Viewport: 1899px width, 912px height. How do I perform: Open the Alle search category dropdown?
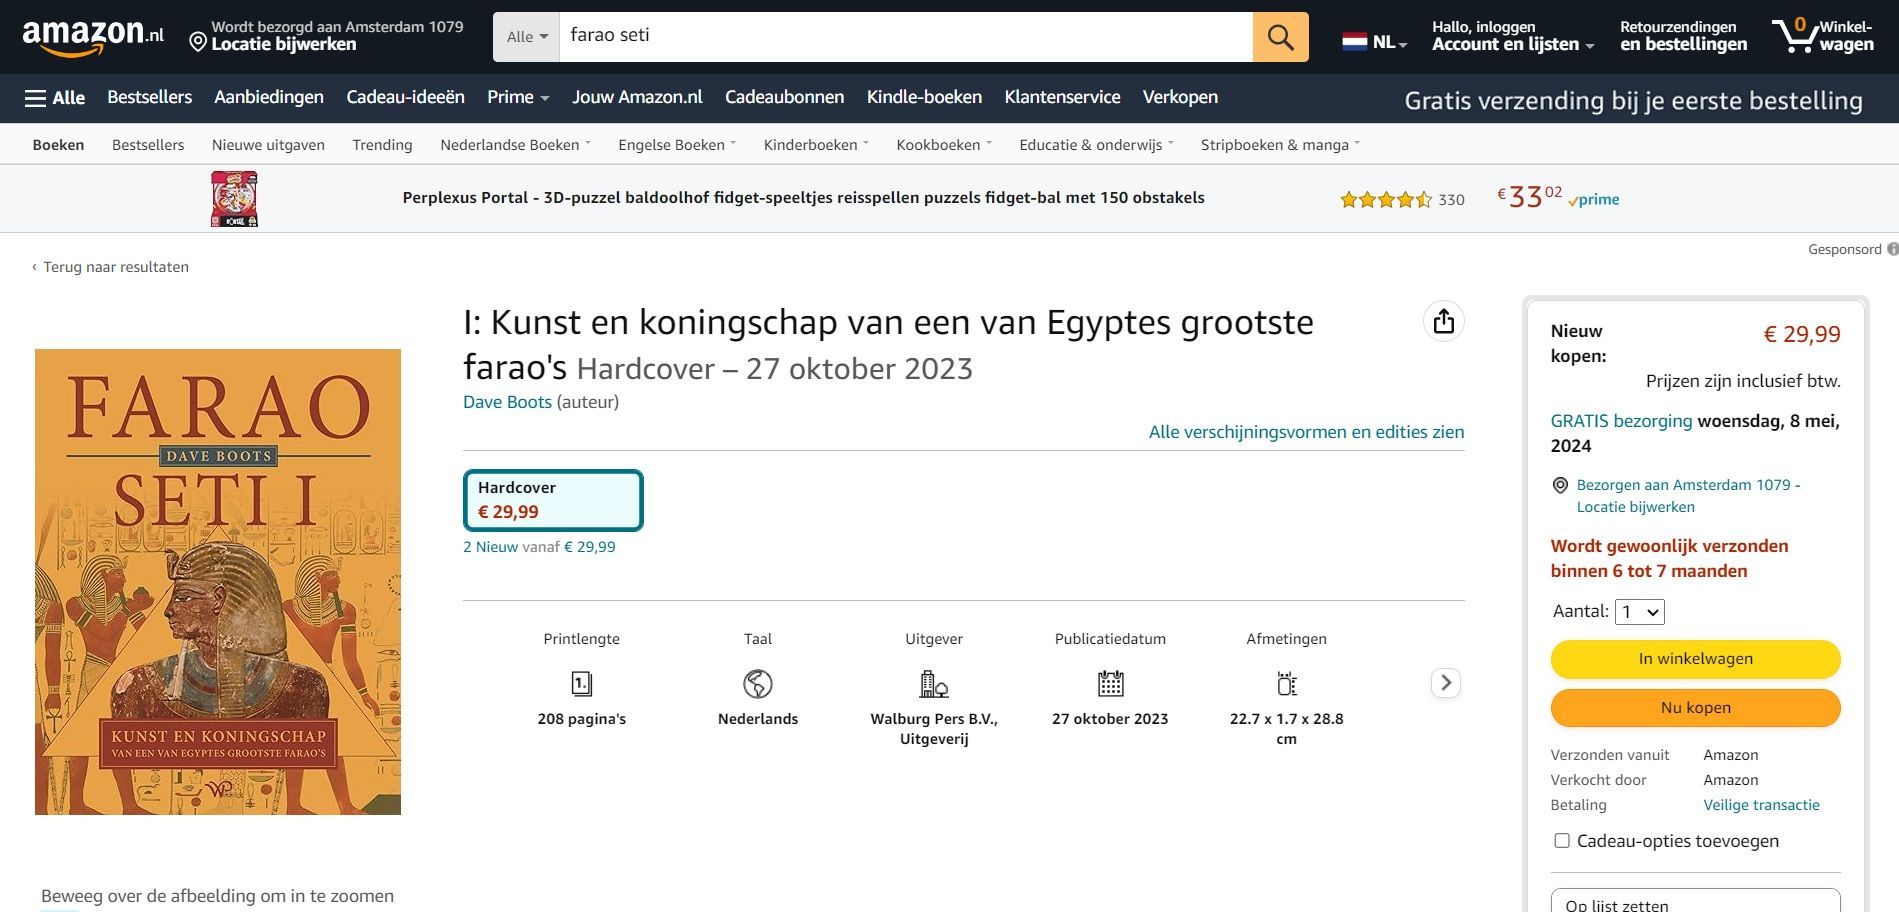526,37
